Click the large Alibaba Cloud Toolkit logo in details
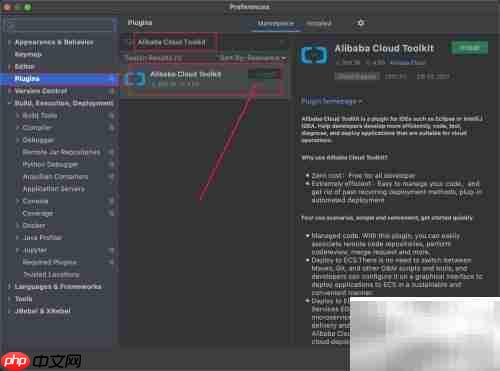This screenshot has width=500, height=371. [314, 55]
